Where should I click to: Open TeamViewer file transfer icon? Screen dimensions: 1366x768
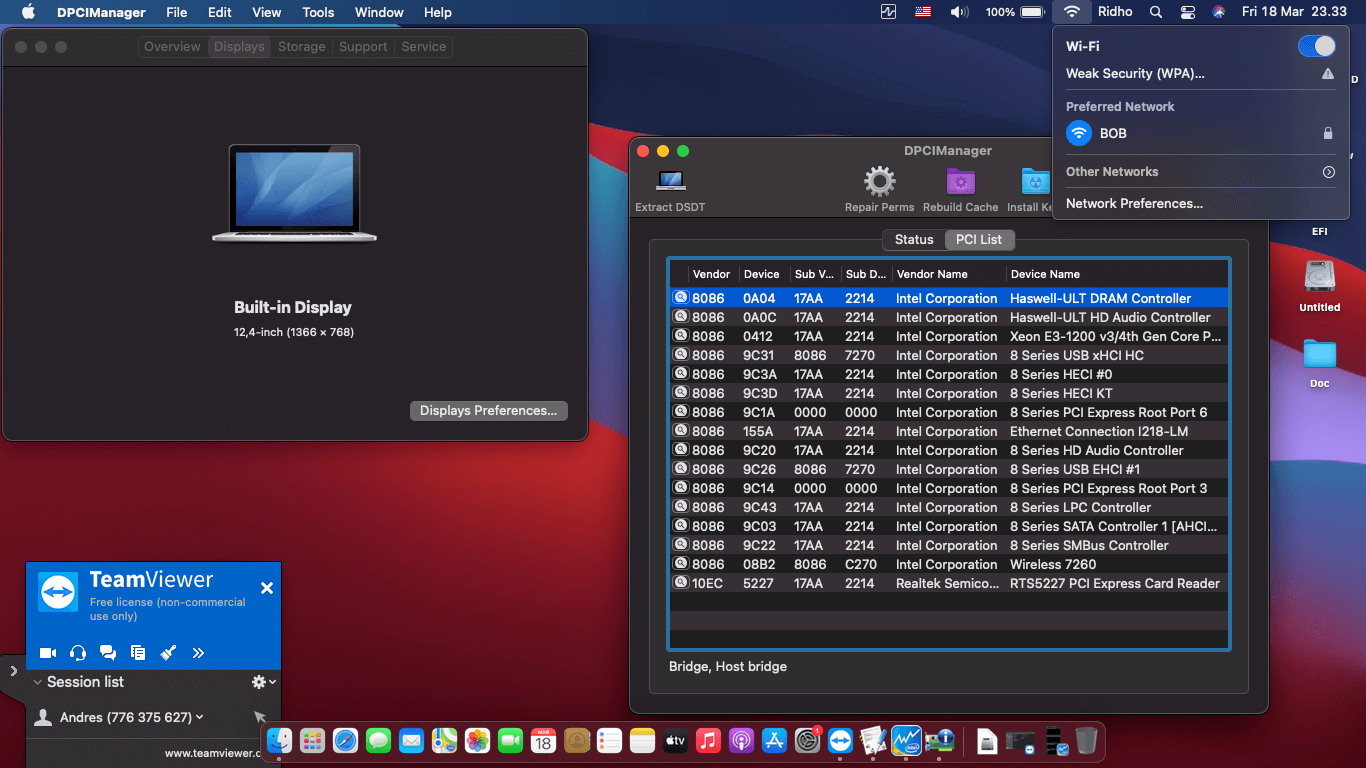[137, 652]
